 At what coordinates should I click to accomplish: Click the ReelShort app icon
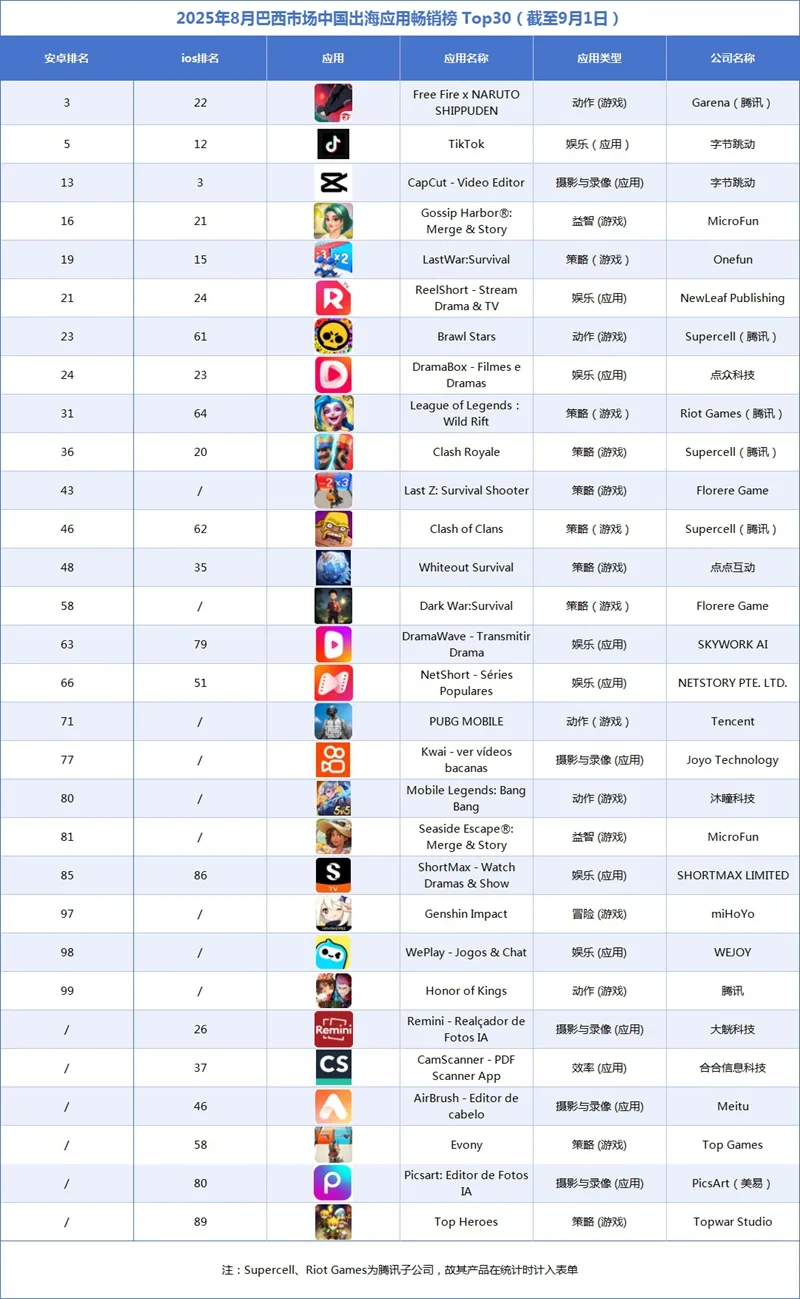pos(333,298)
